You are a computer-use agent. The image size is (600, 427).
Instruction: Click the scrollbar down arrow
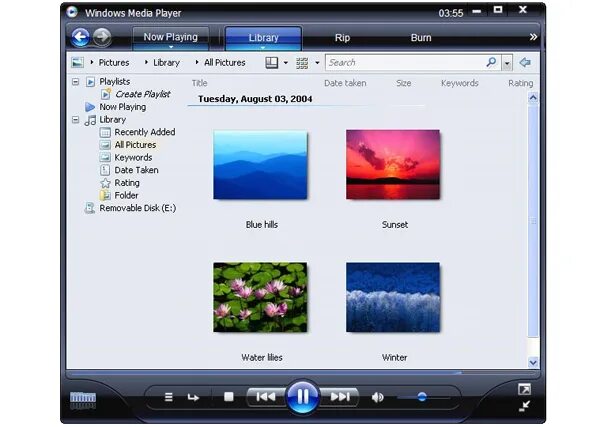533,362
